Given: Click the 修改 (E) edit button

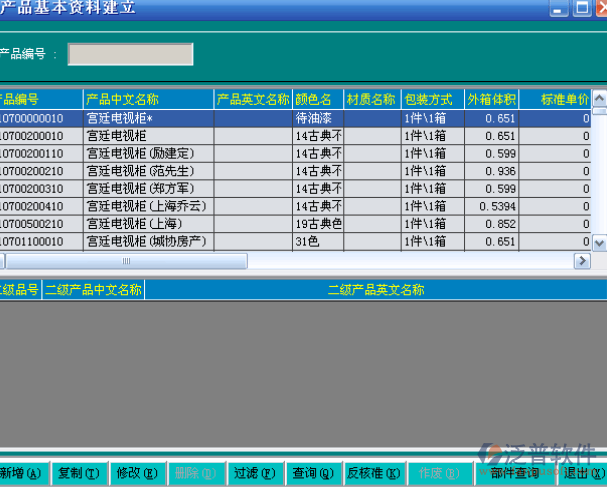Looking at the screenshot, I should click(x=137, y=473).
